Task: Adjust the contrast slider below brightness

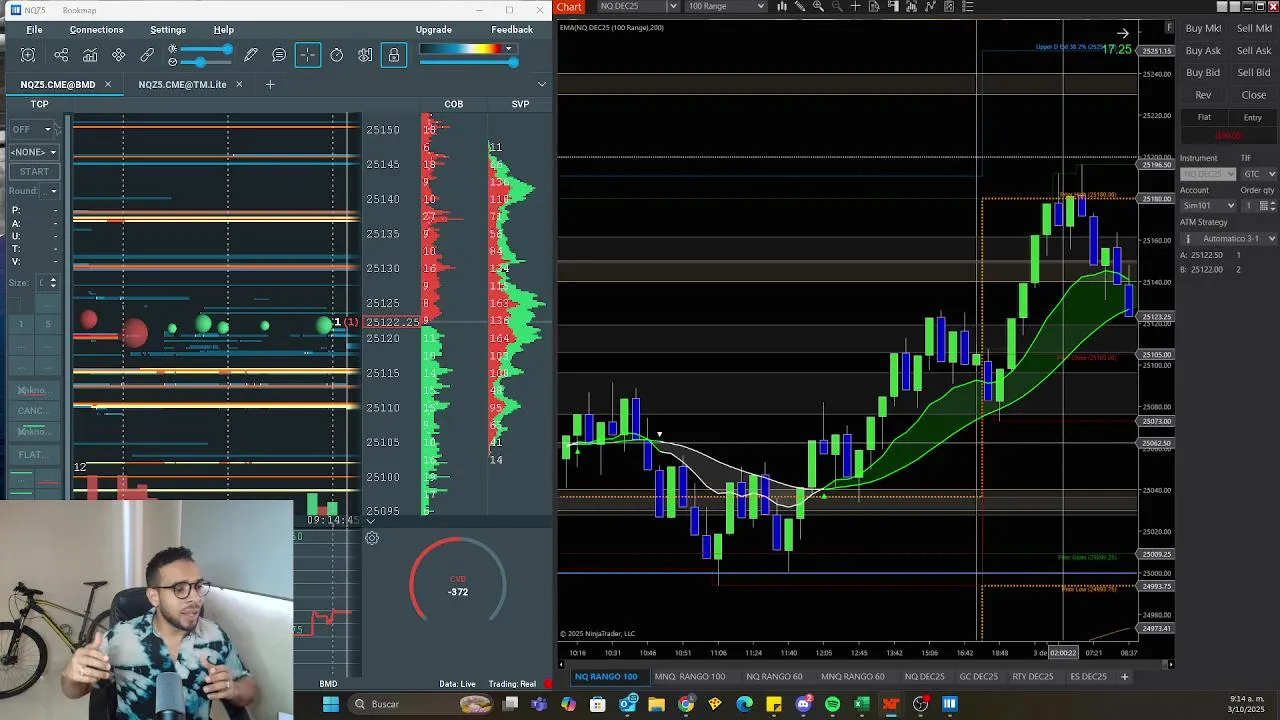Action: [x=204, y=62]
